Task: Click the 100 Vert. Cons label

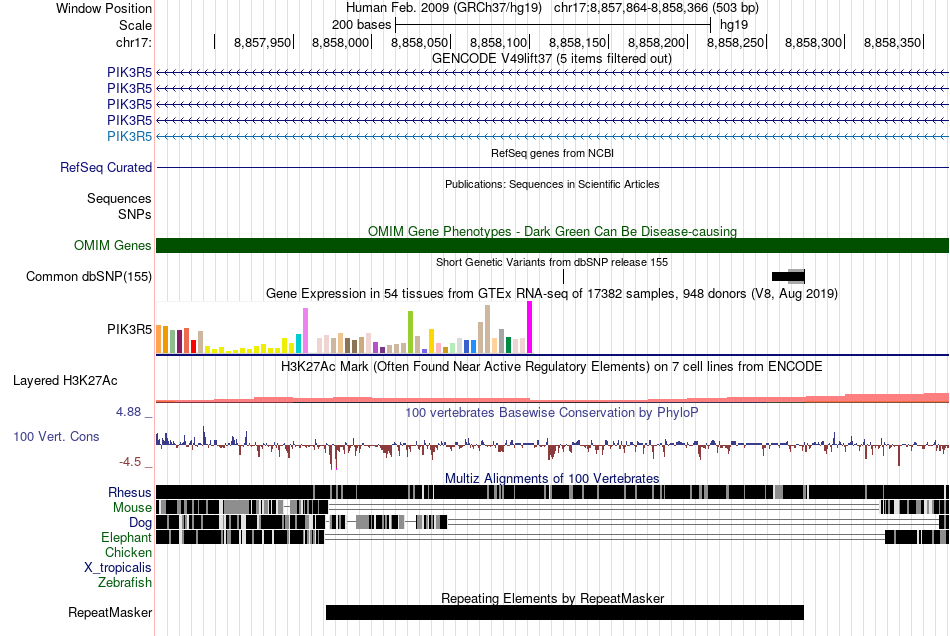Action: [56, 436]
